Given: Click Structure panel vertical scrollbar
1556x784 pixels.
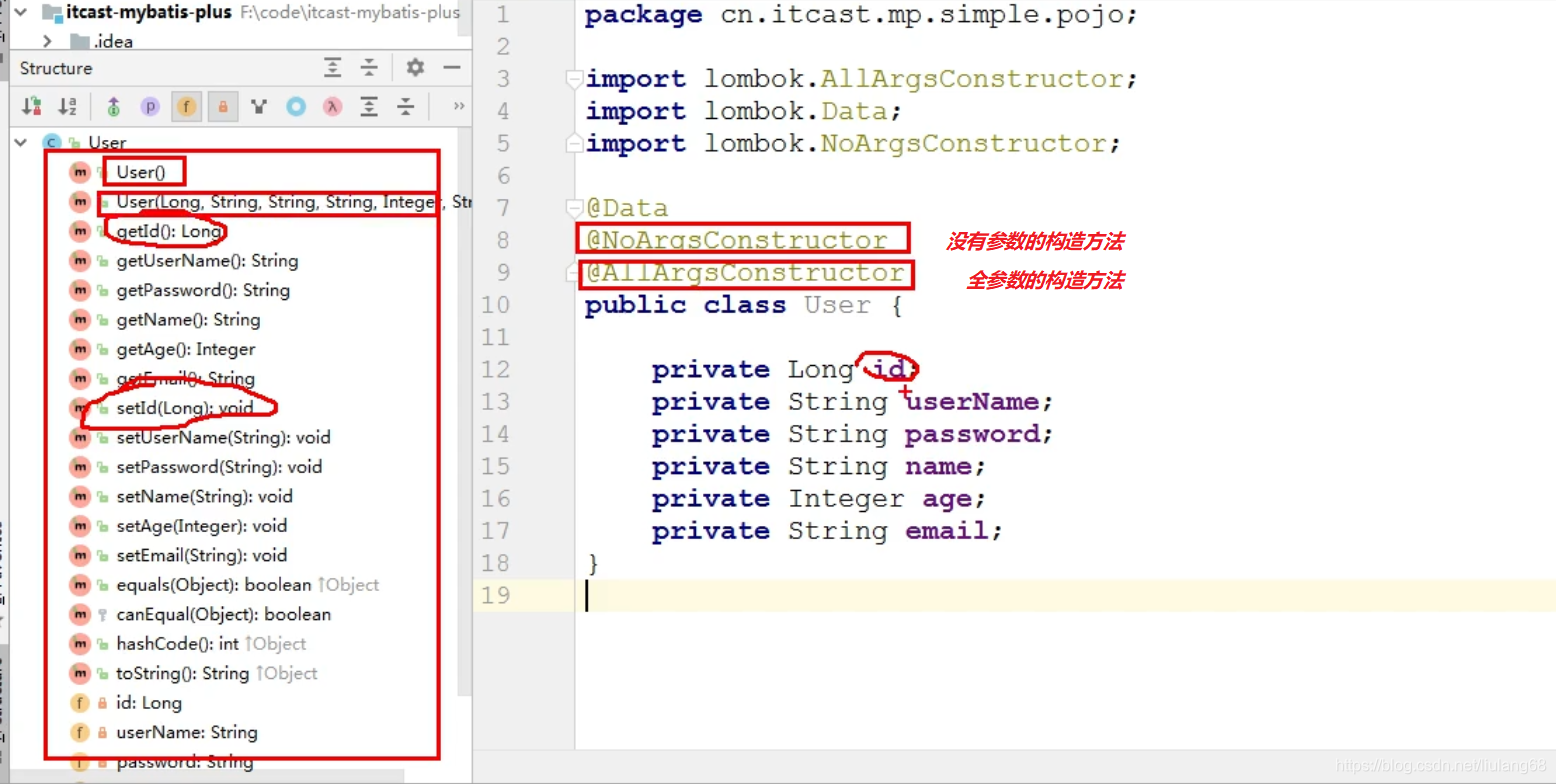Looking at the screenshot, I should pos(464,410).
